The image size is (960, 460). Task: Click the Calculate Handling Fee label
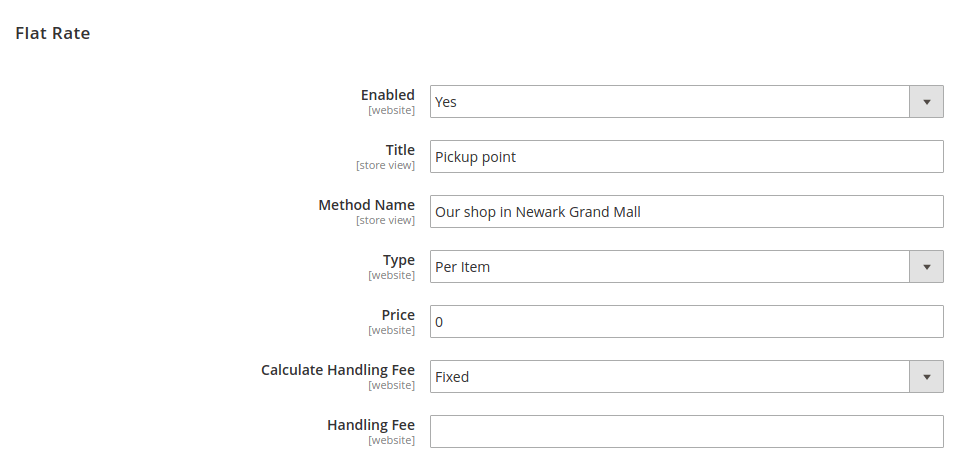[x=338, y=370]
